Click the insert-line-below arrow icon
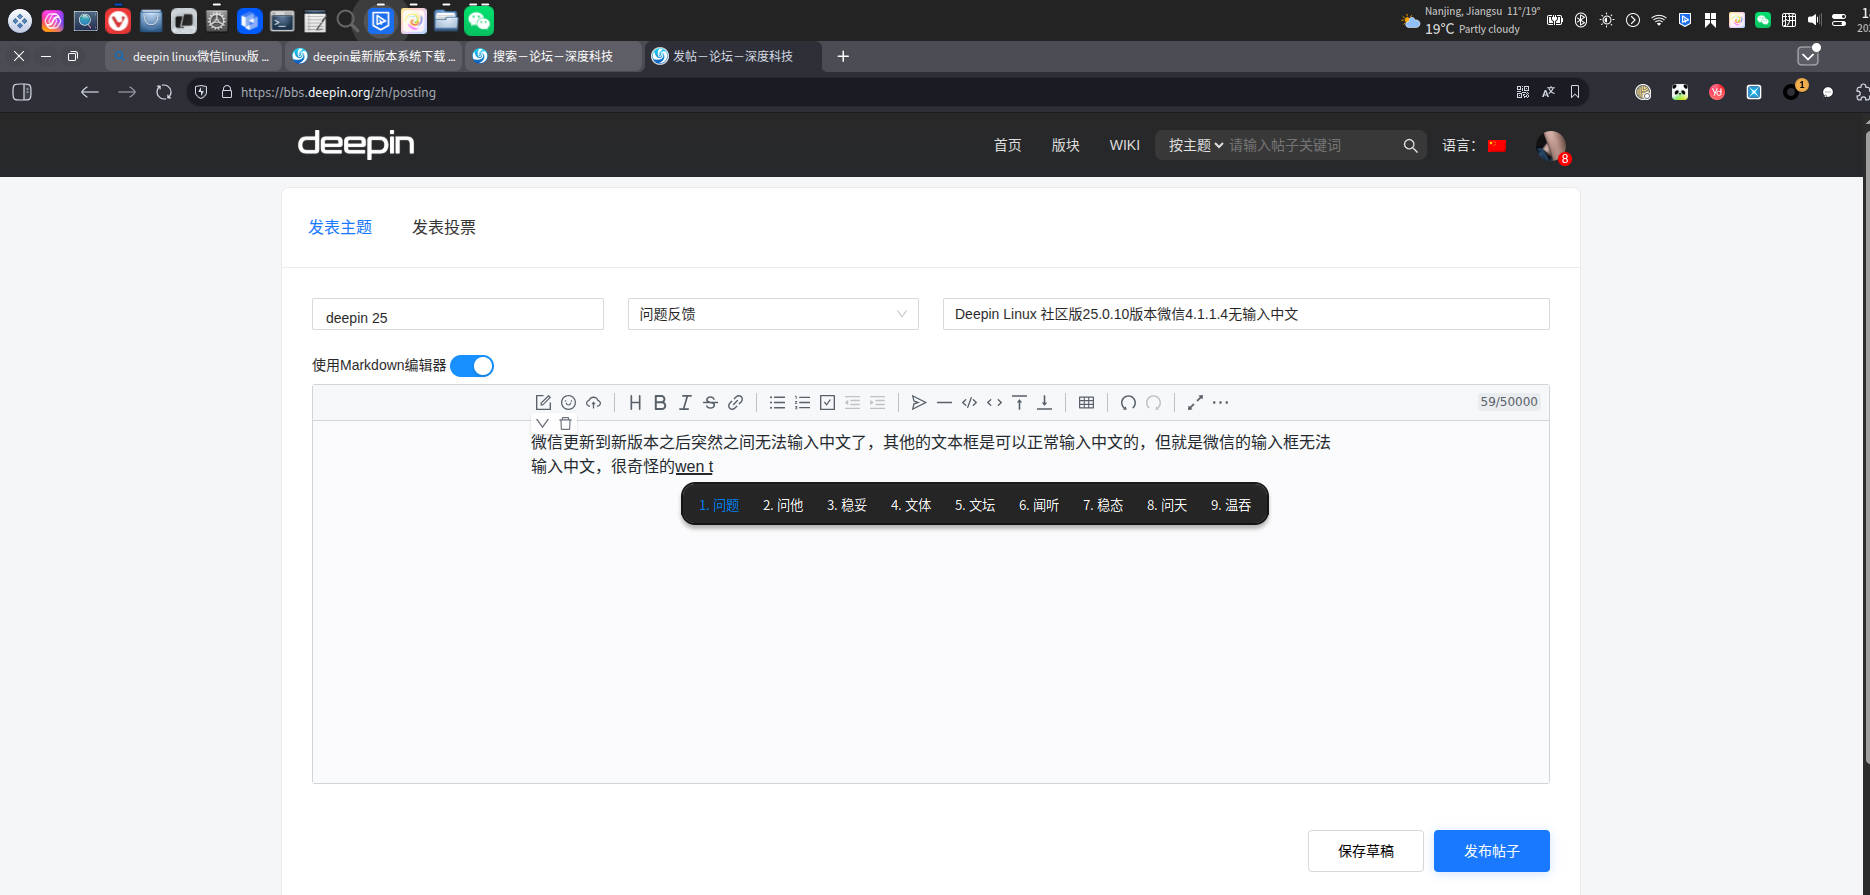 coord(1044,402)
